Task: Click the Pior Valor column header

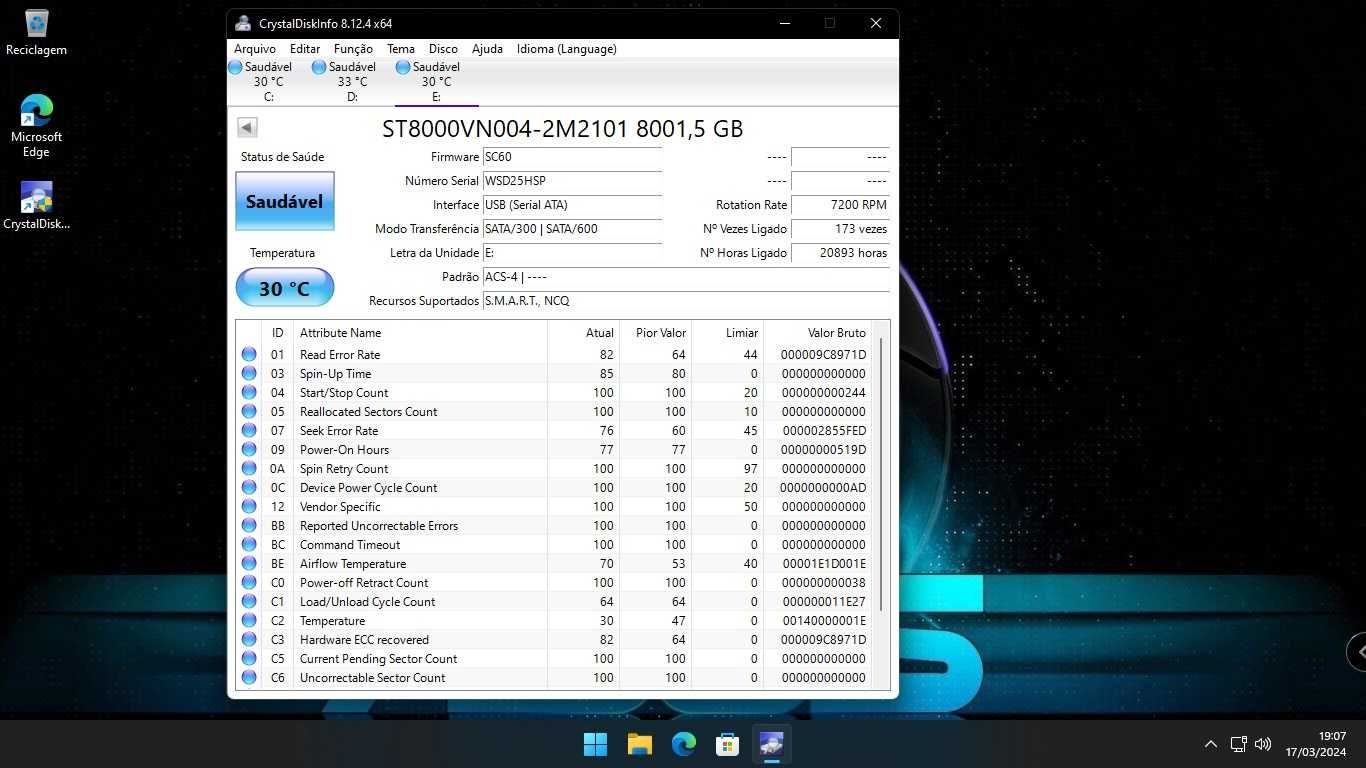Action: tap(656, 333)
